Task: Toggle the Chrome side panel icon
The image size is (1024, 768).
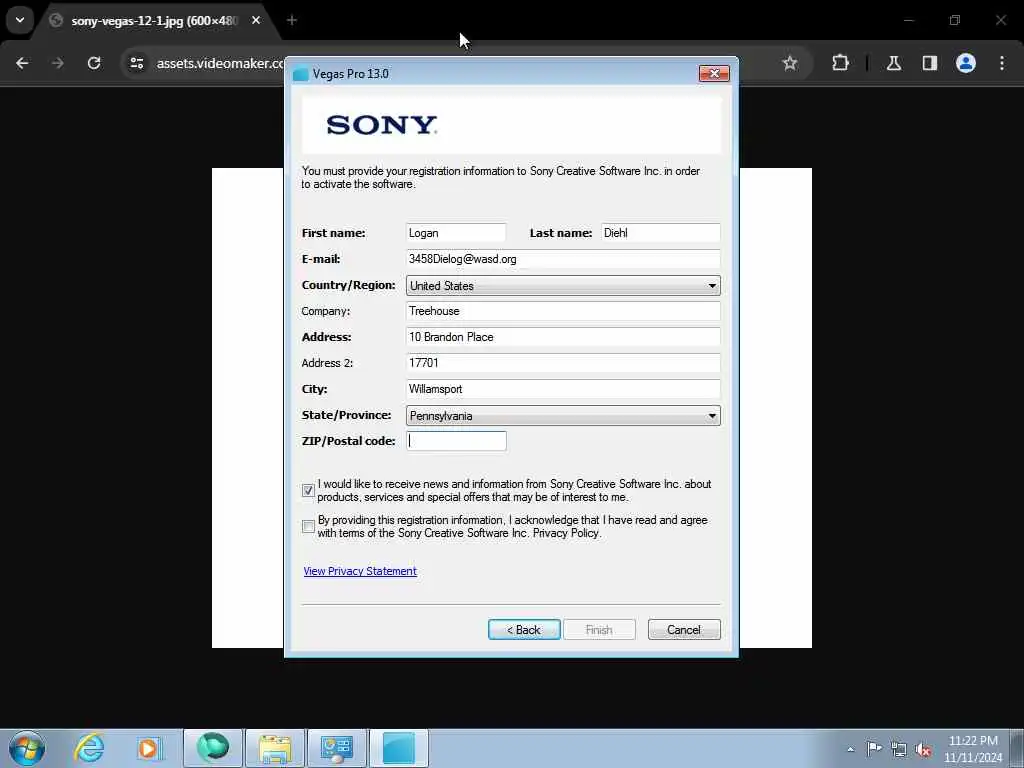Action: tap(930, 63)
